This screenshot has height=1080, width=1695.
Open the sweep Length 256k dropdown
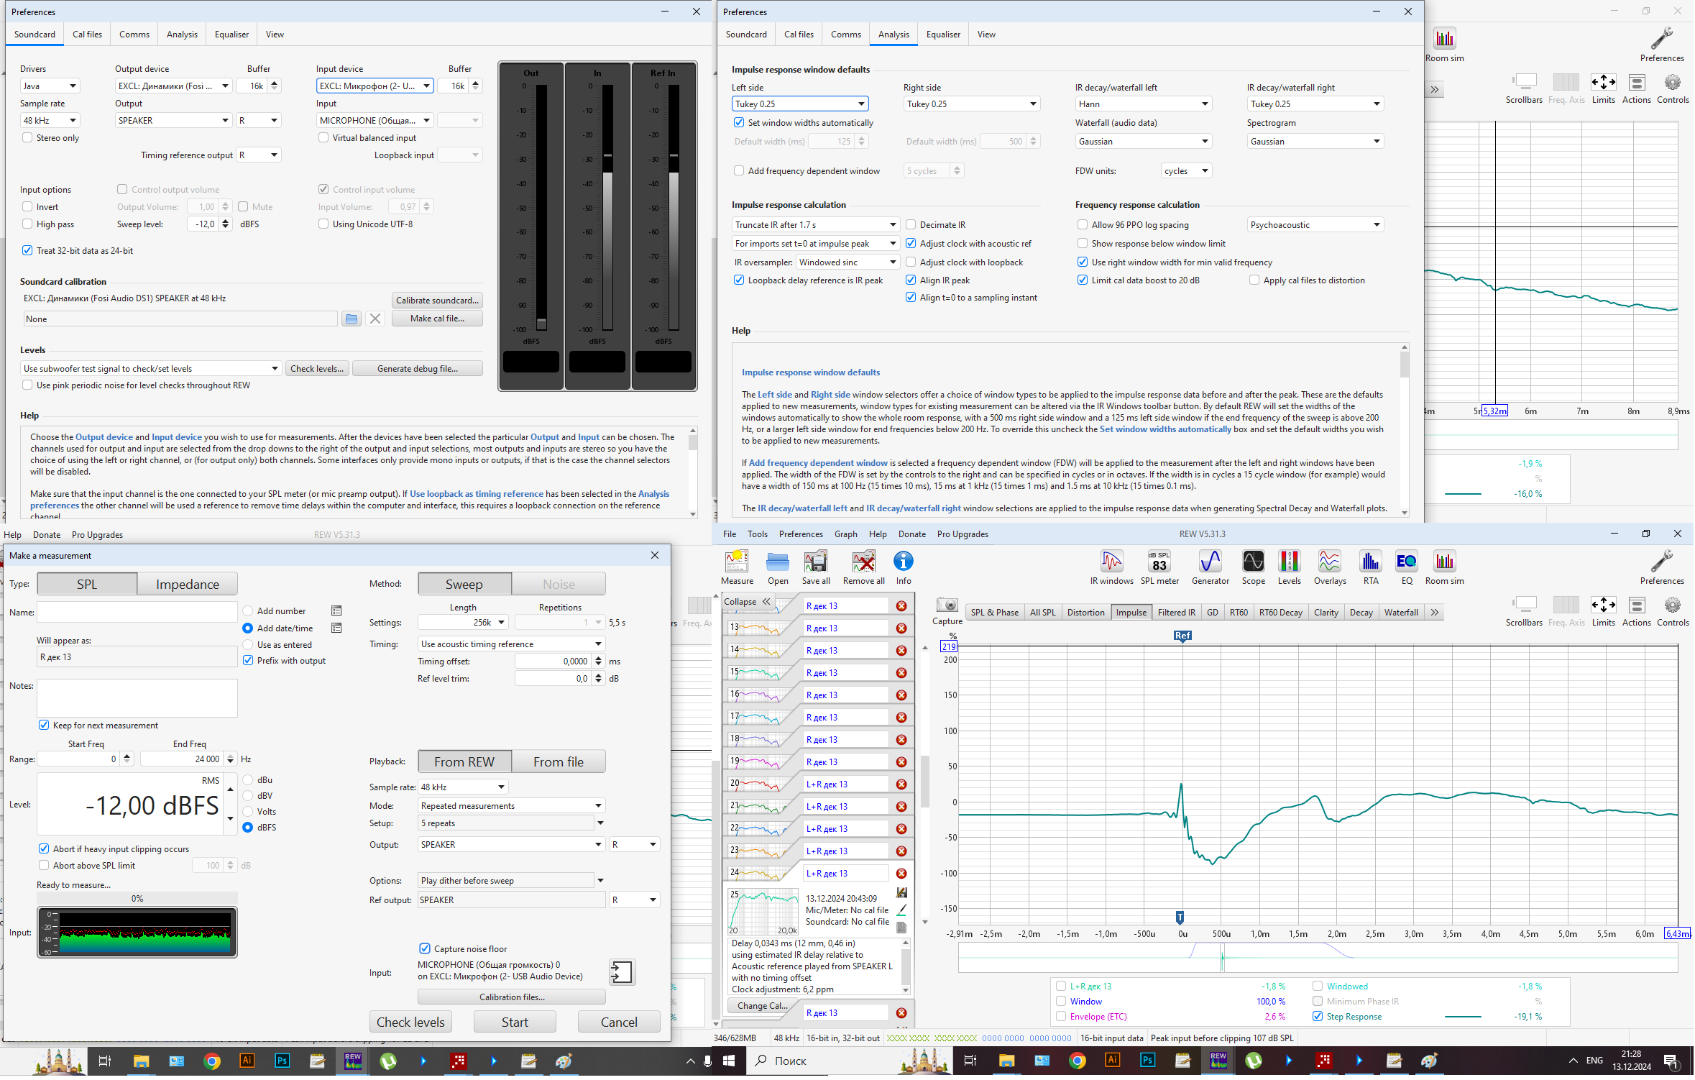463,622
